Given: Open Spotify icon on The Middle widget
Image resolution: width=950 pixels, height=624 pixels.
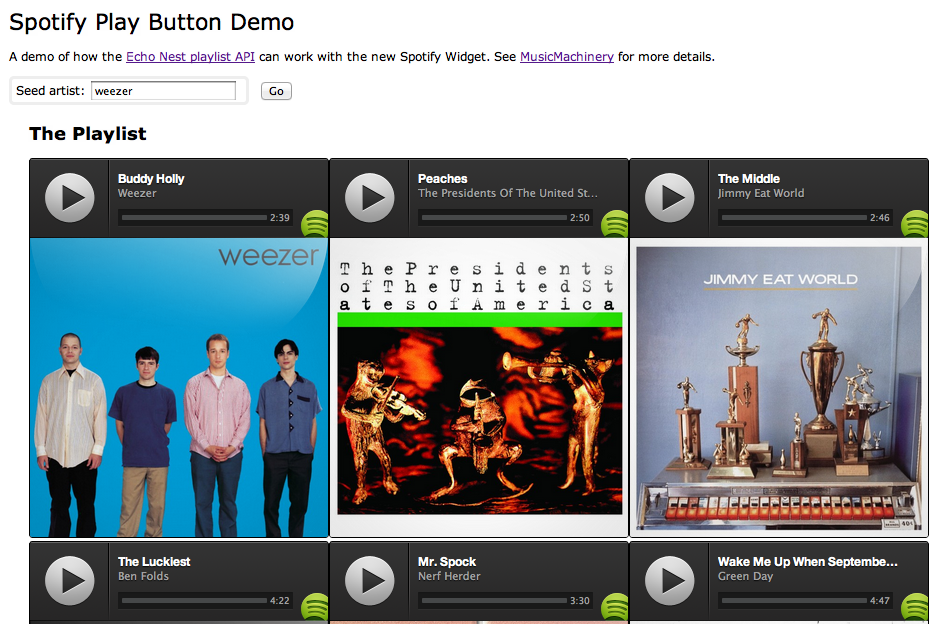Looking at the screenshot, I should tap(914, 224).
